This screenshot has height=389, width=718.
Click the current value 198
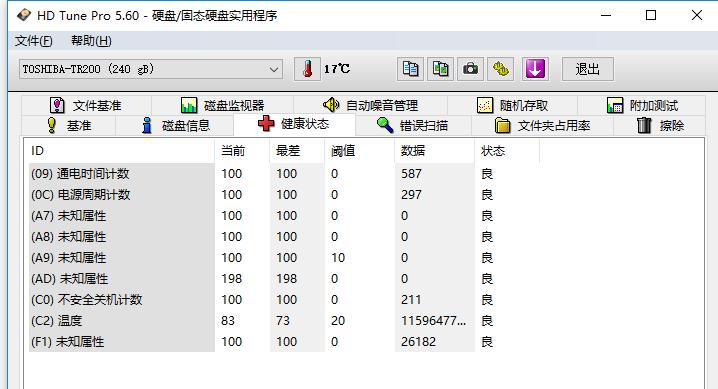(232, 279)
